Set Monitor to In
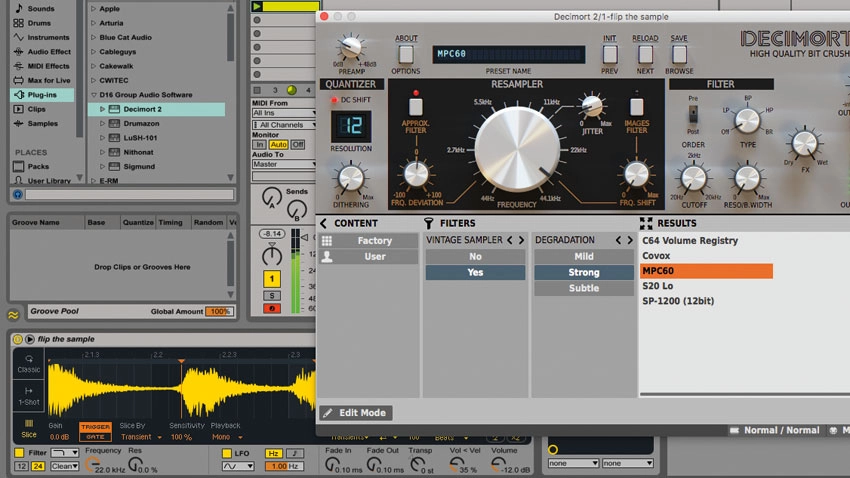The width and height of the screenshot is (850, 478). [259, 145]
